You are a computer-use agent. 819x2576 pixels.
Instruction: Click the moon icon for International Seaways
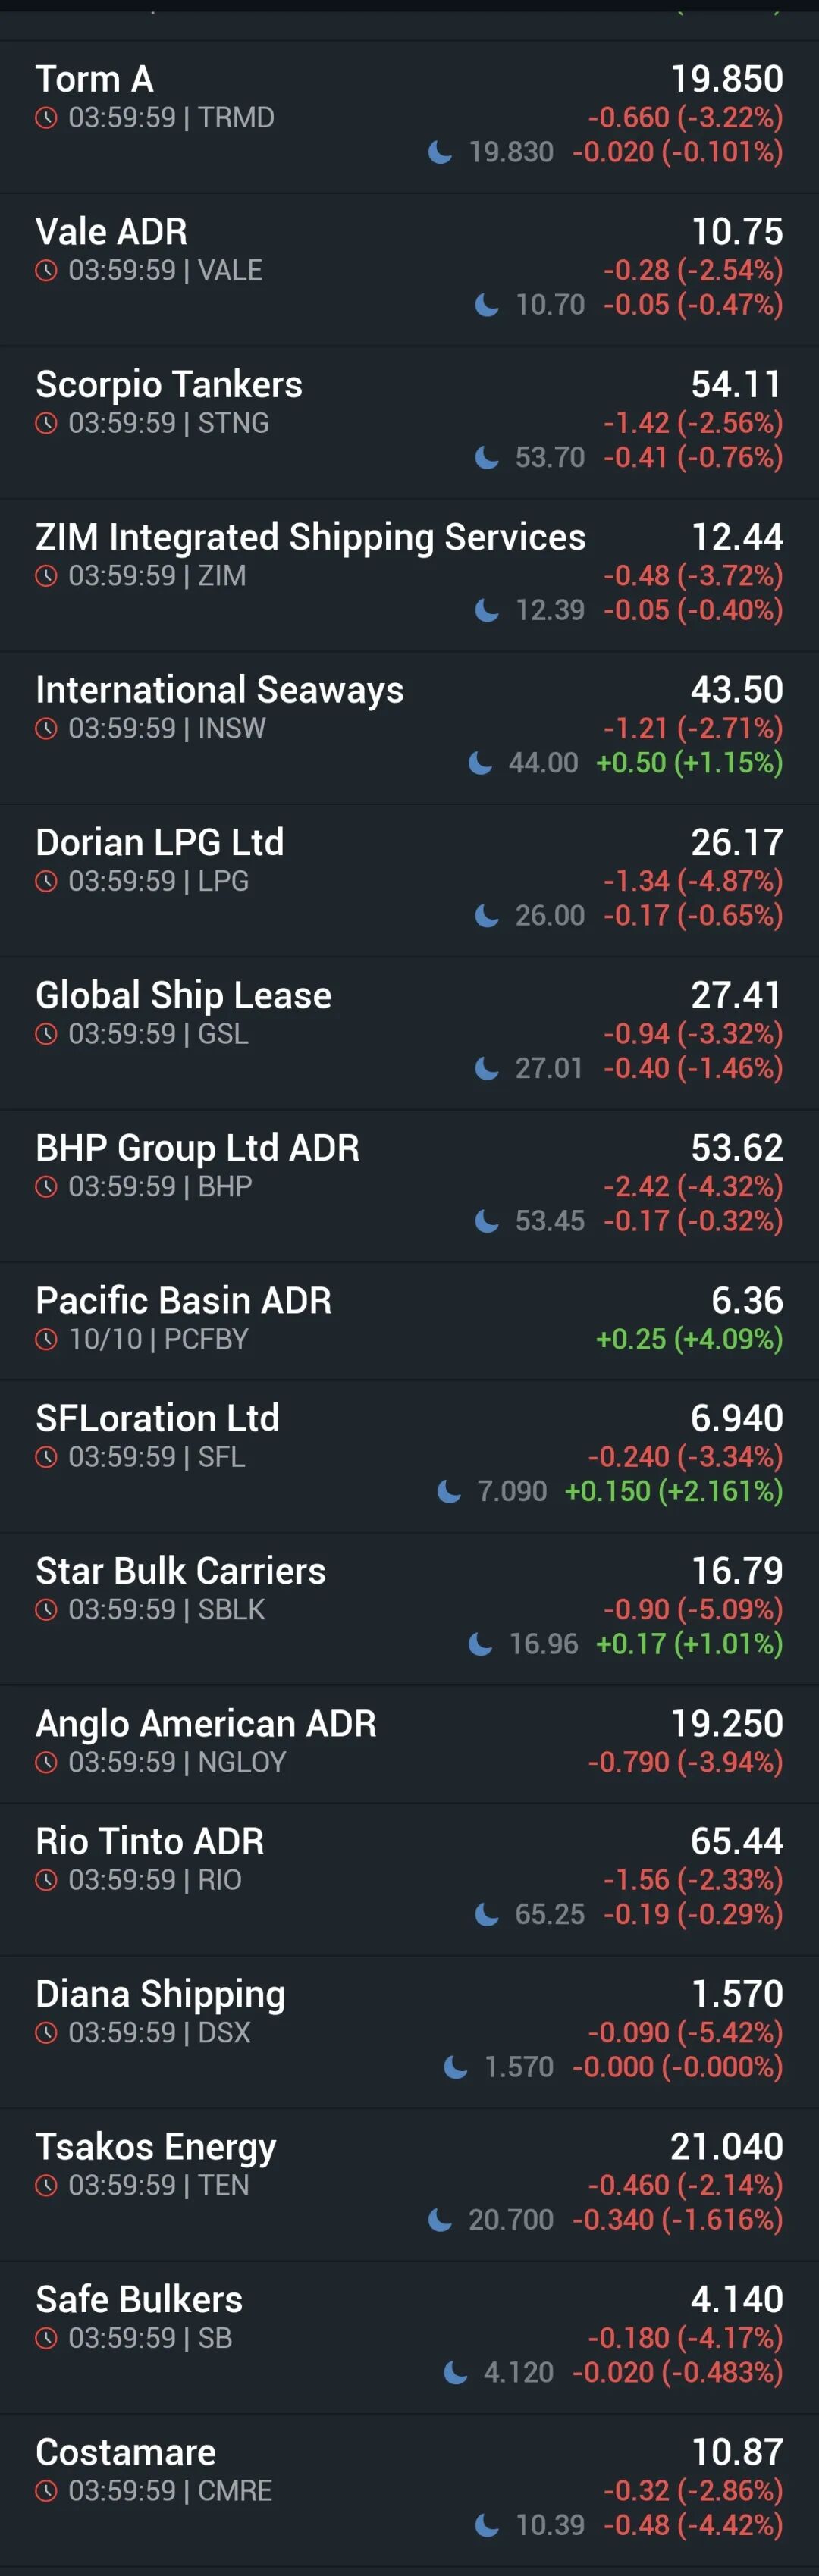click(x=481, y=763)
